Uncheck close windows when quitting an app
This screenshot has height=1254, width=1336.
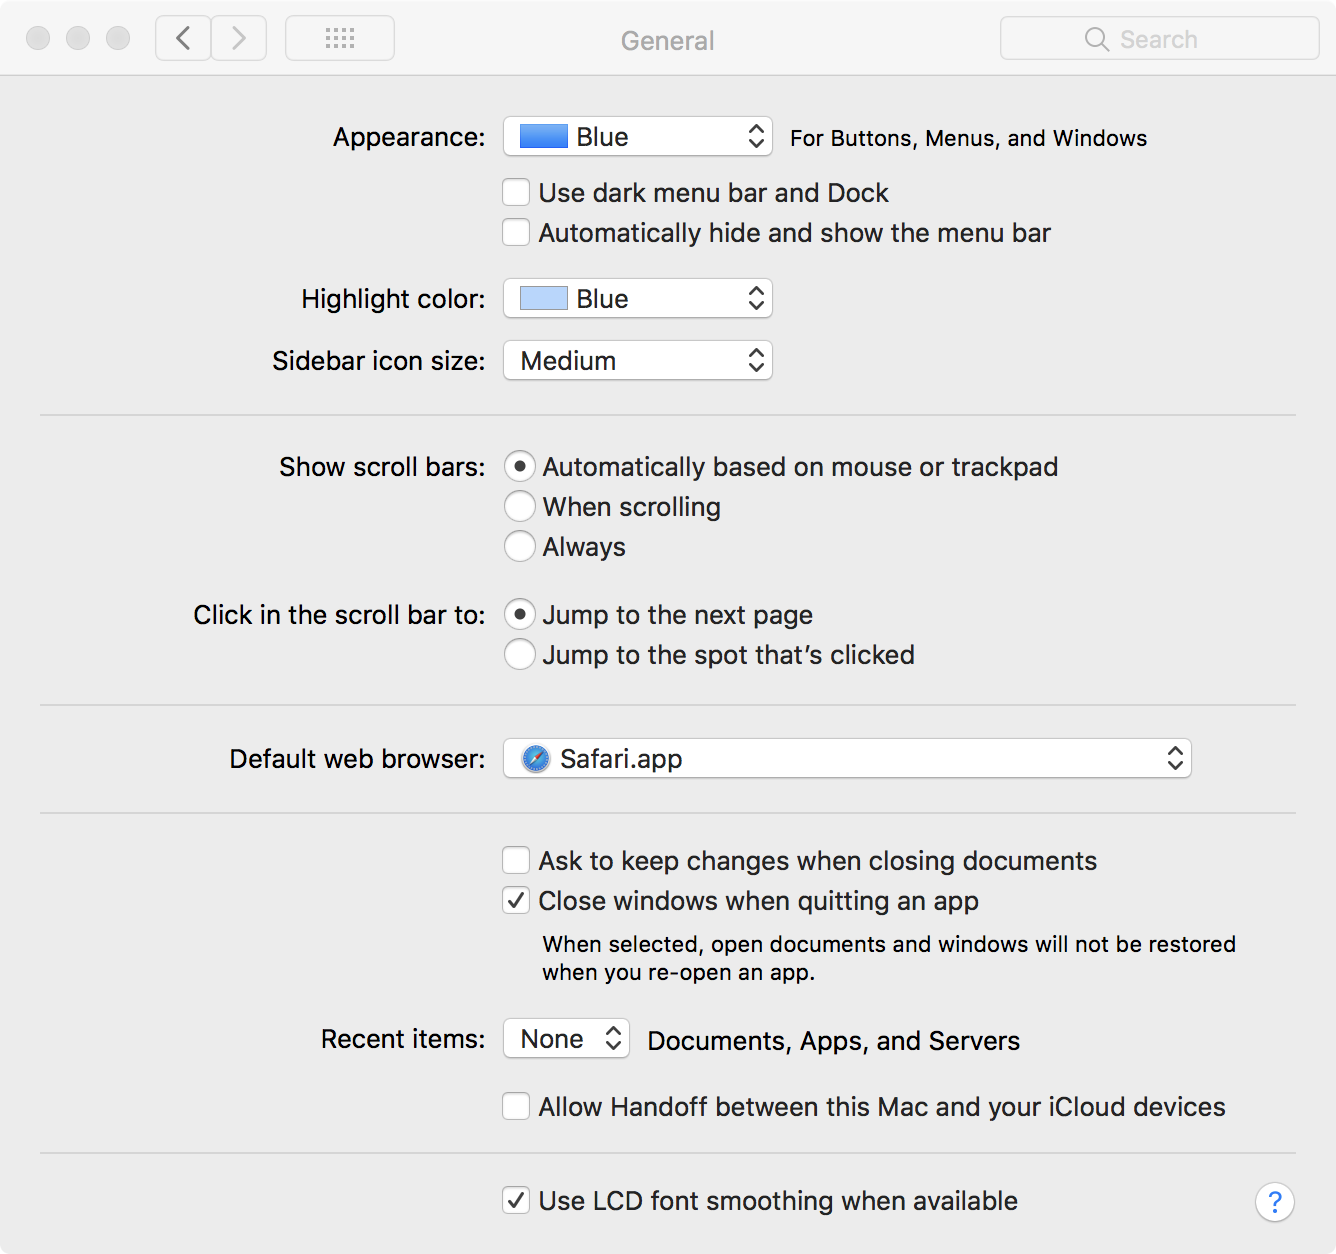point(516,900)
